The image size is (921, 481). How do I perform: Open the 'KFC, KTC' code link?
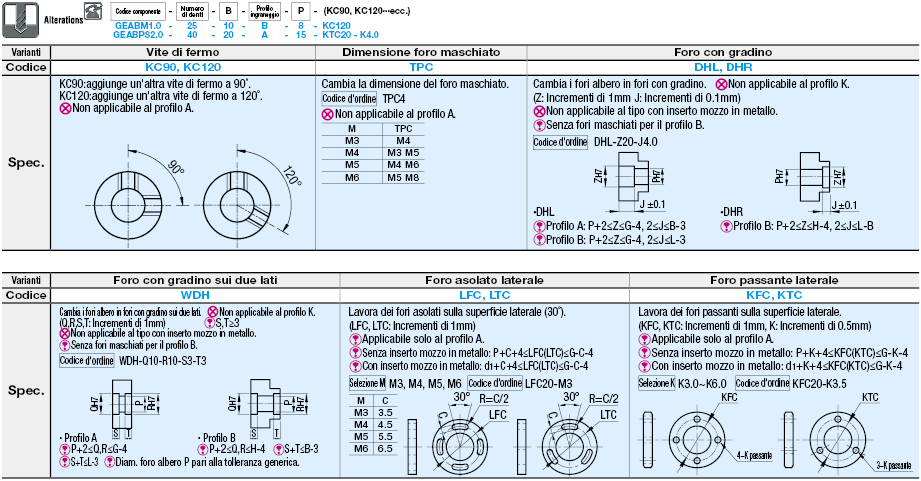tap(774, 295)
